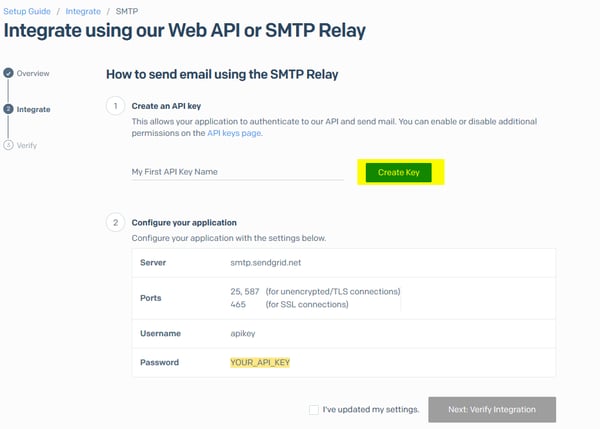Click the highlighted YOUR_API_KEY password value

[x=260, y=362]
